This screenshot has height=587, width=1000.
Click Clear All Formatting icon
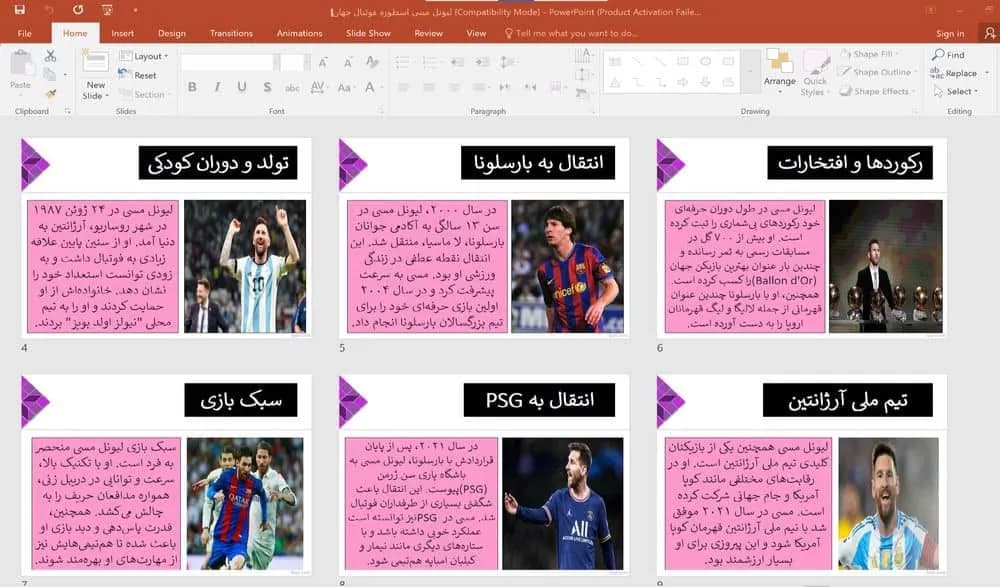[372, 62]
